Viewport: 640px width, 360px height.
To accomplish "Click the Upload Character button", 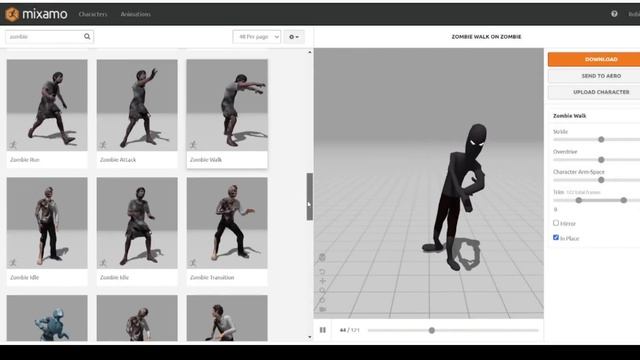I will (594, 92).
